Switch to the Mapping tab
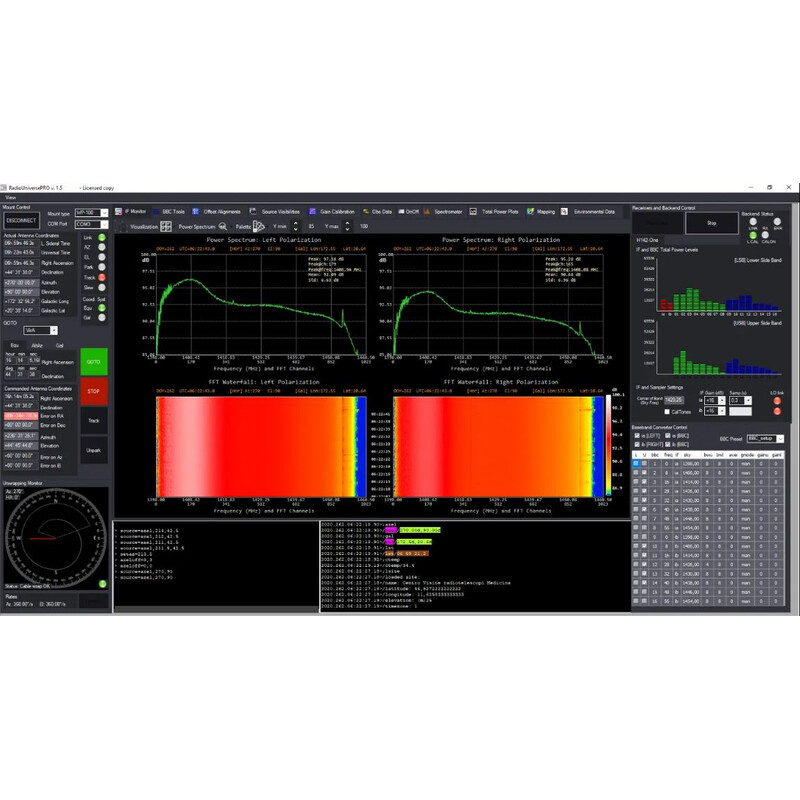Image resolution: width=800 pixels, height=800 pixels. (541, 211)
